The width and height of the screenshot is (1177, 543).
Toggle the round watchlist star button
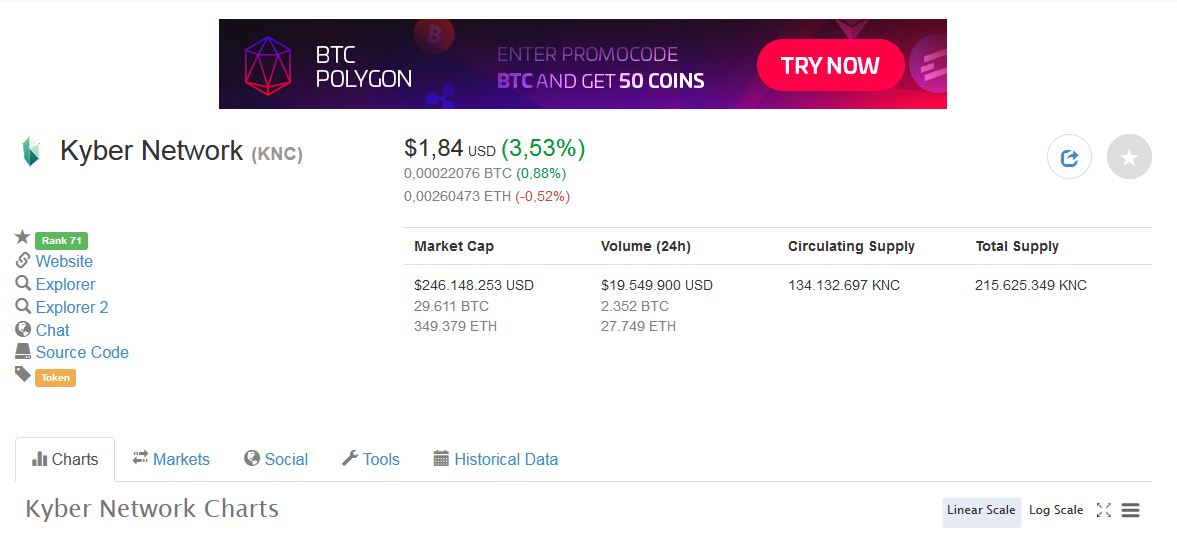pyautogui.click(x=1129, y=158)
